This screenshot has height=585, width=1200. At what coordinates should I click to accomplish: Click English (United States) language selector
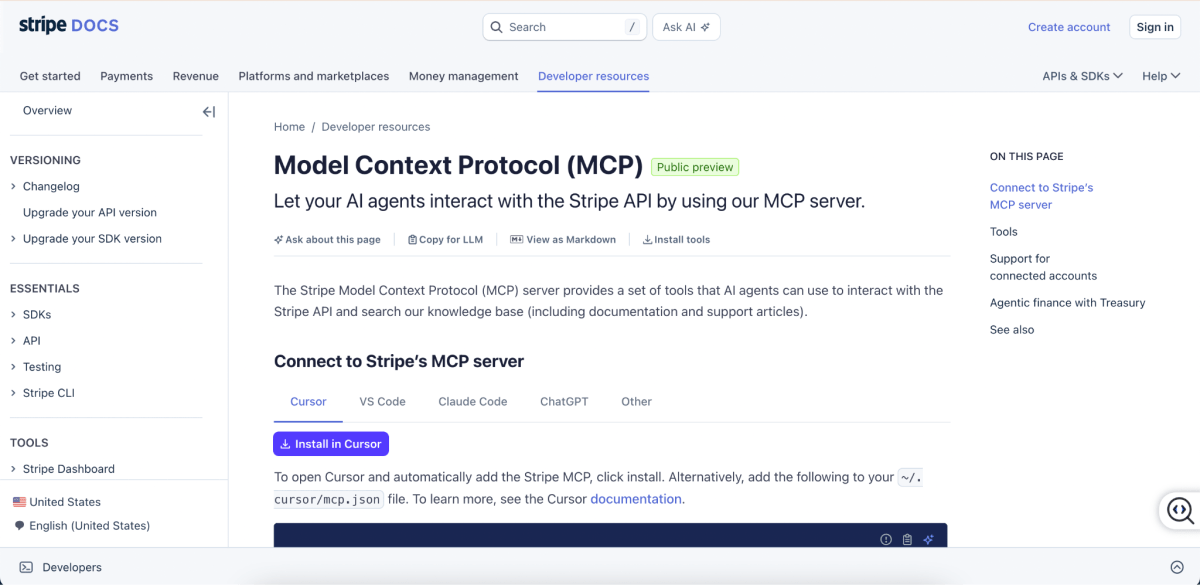click(90, 526)
